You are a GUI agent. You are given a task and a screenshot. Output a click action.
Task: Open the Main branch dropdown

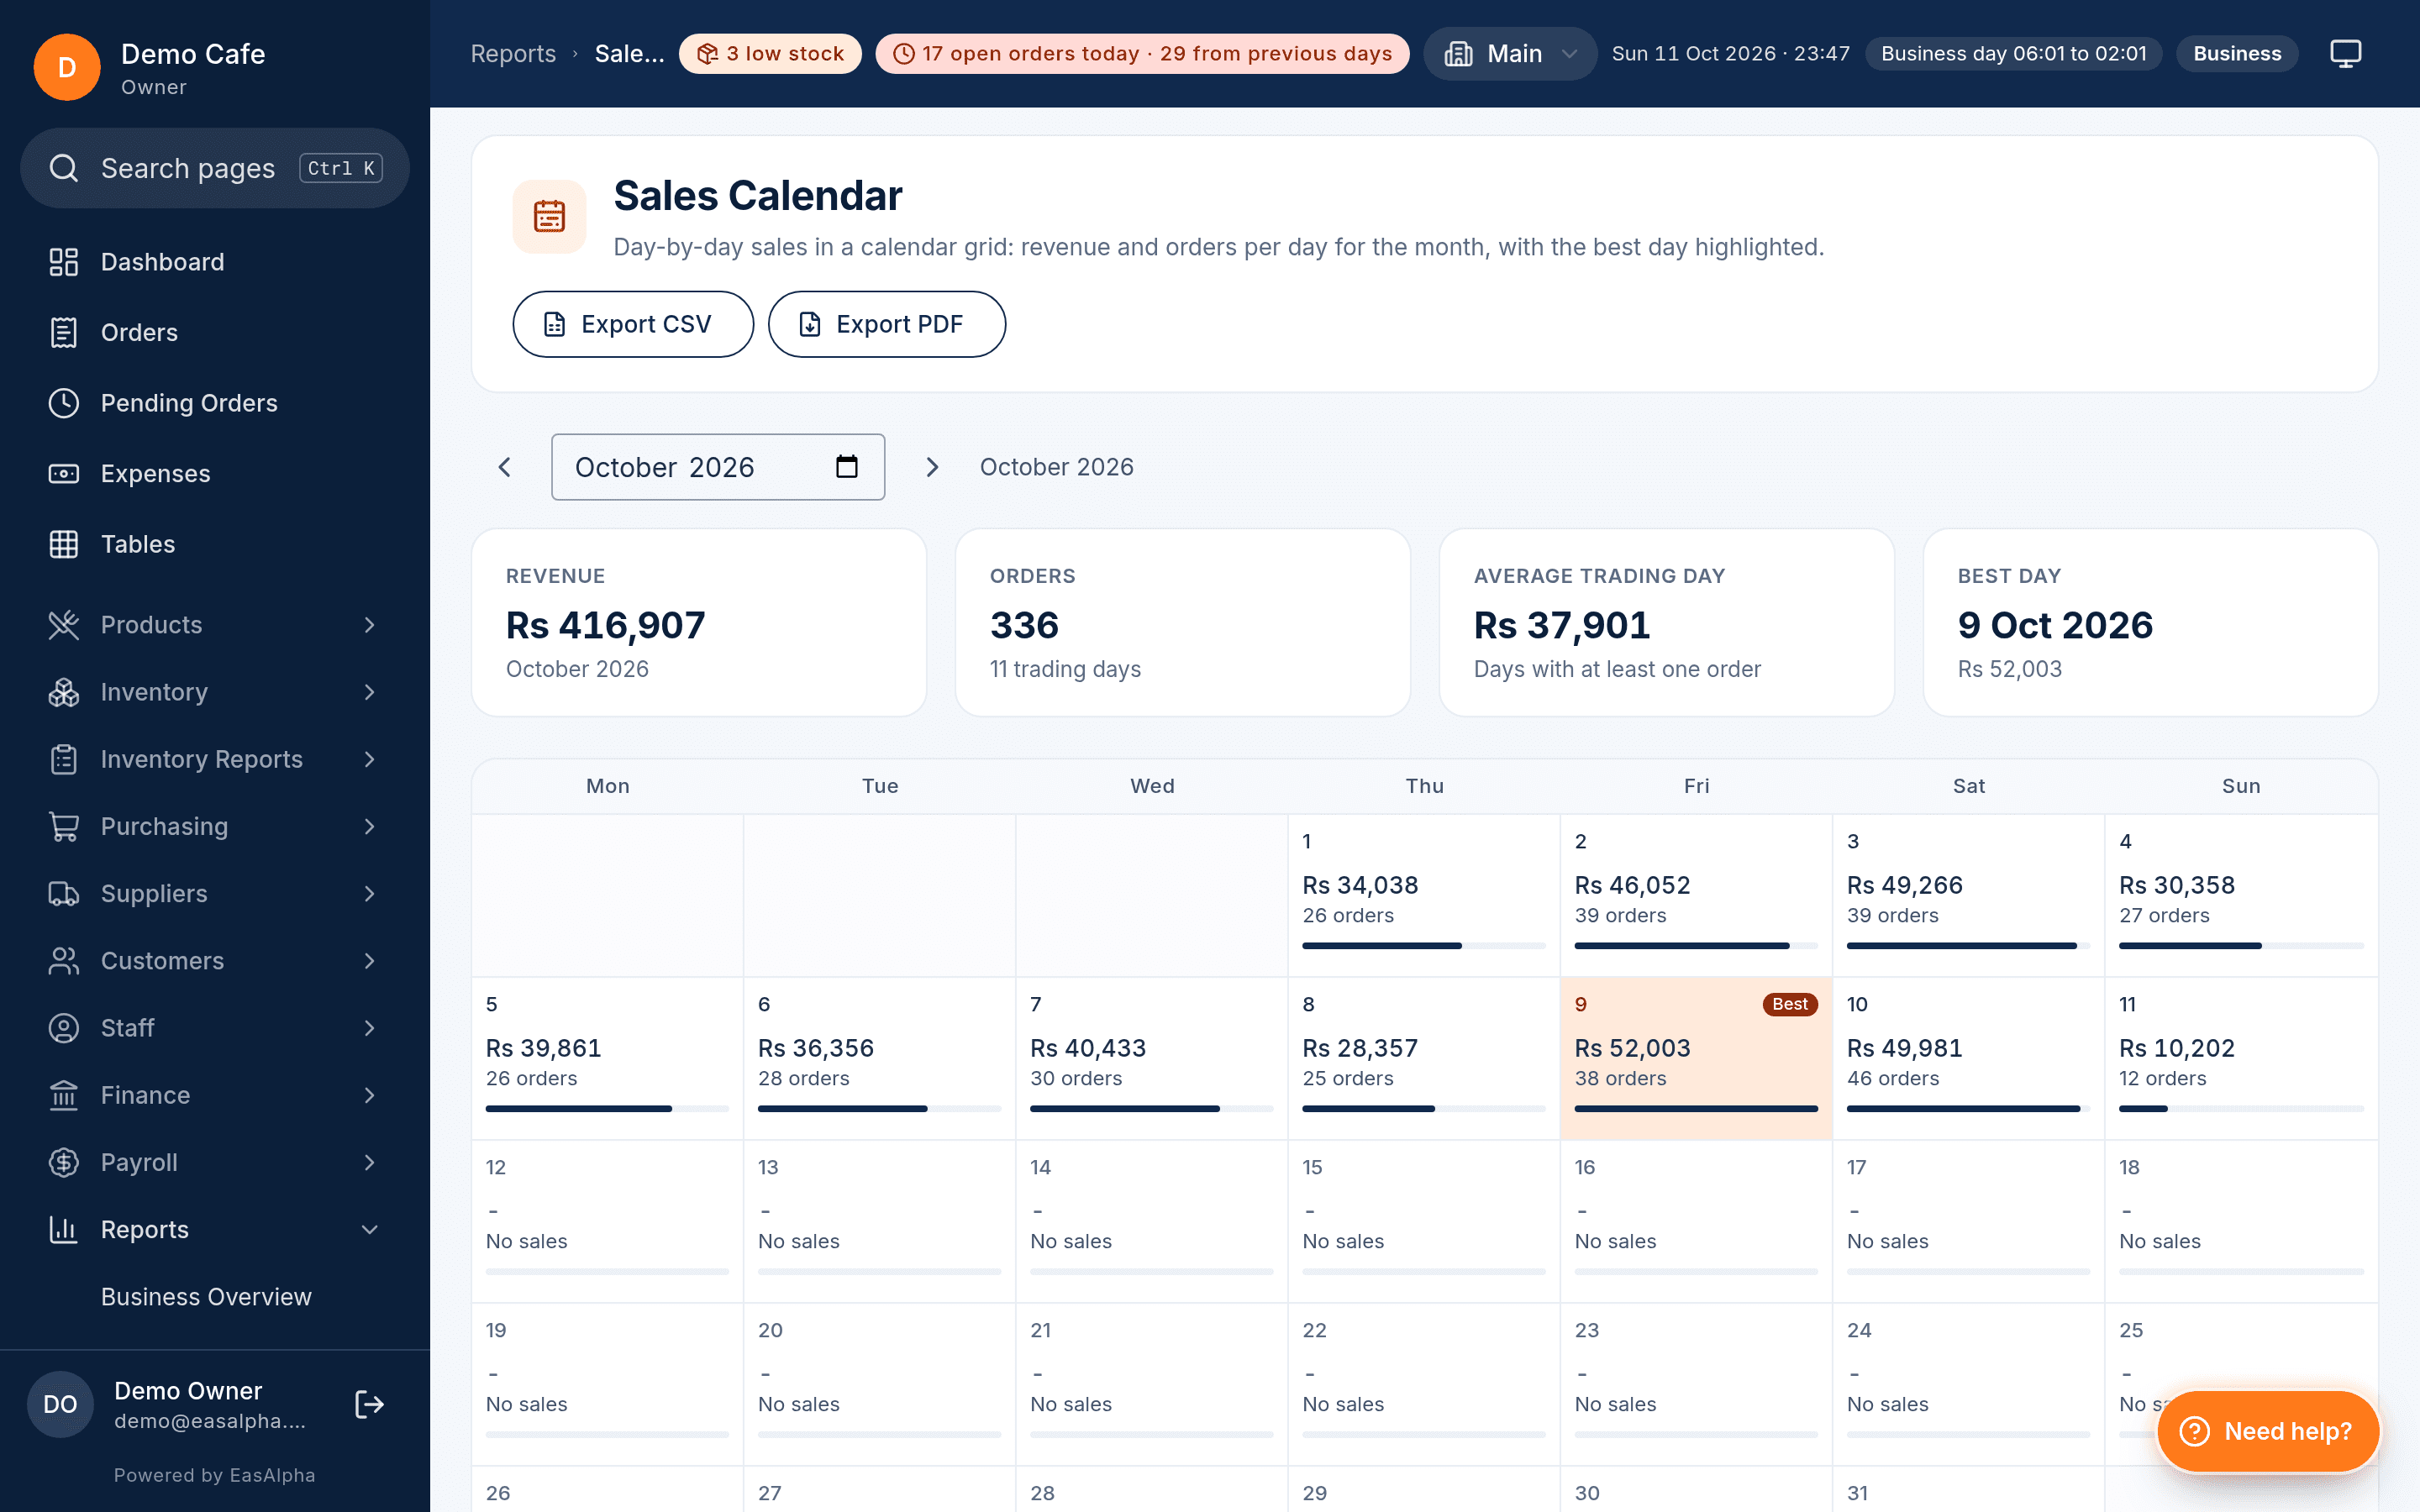click(1510, 53)
